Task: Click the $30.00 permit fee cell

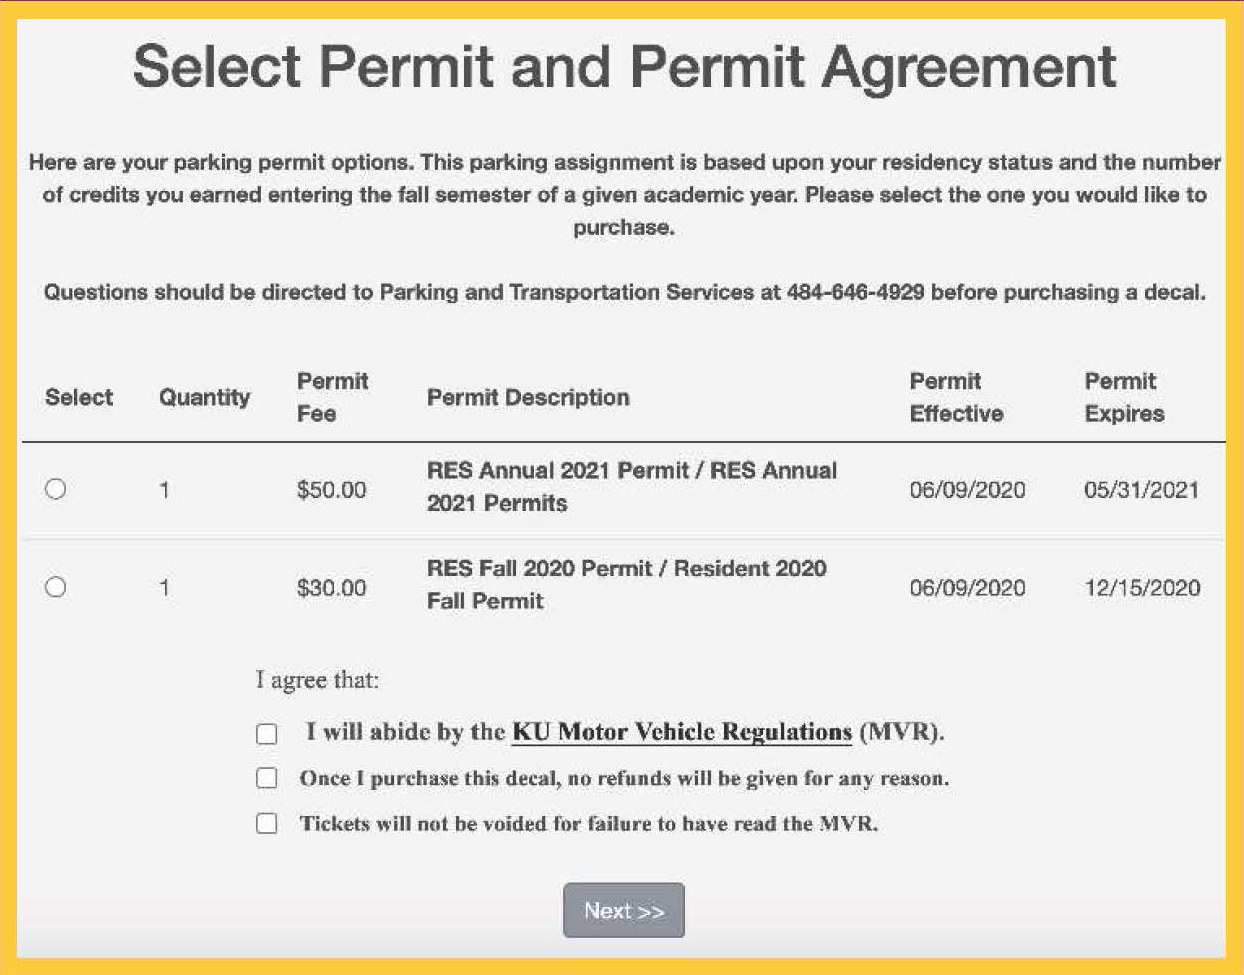Action: 331,588
